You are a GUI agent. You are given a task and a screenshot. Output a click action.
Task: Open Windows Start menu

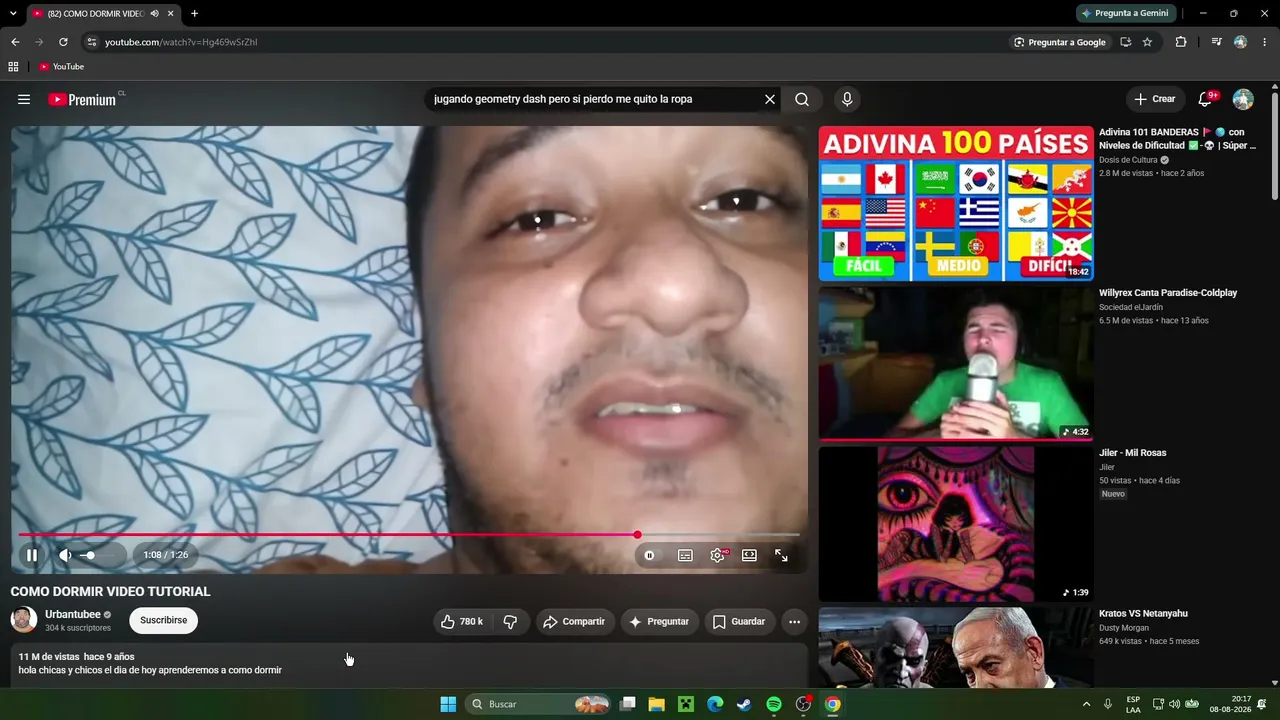pyautogui.click(x=448, y=704)
